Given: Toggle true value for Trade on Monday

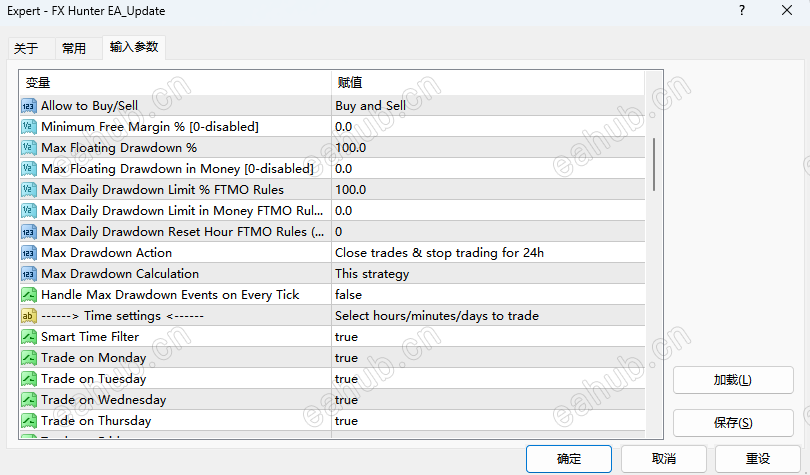Looking at the screenshot, I should [x=346, y=358].
